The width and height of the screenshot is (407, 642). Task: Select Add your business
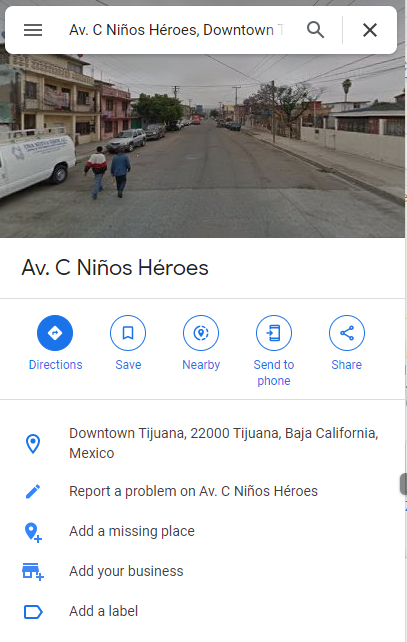[126, 571]
